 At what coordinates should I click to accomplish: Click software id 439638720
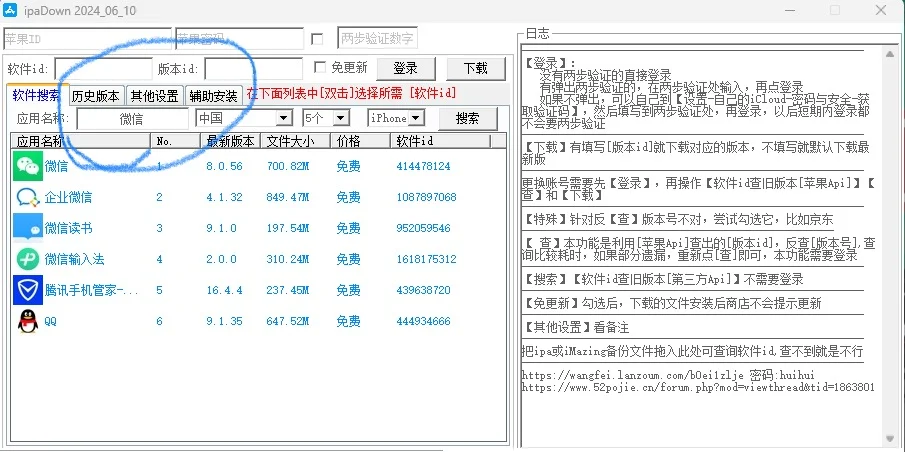(x=423, y=290)
